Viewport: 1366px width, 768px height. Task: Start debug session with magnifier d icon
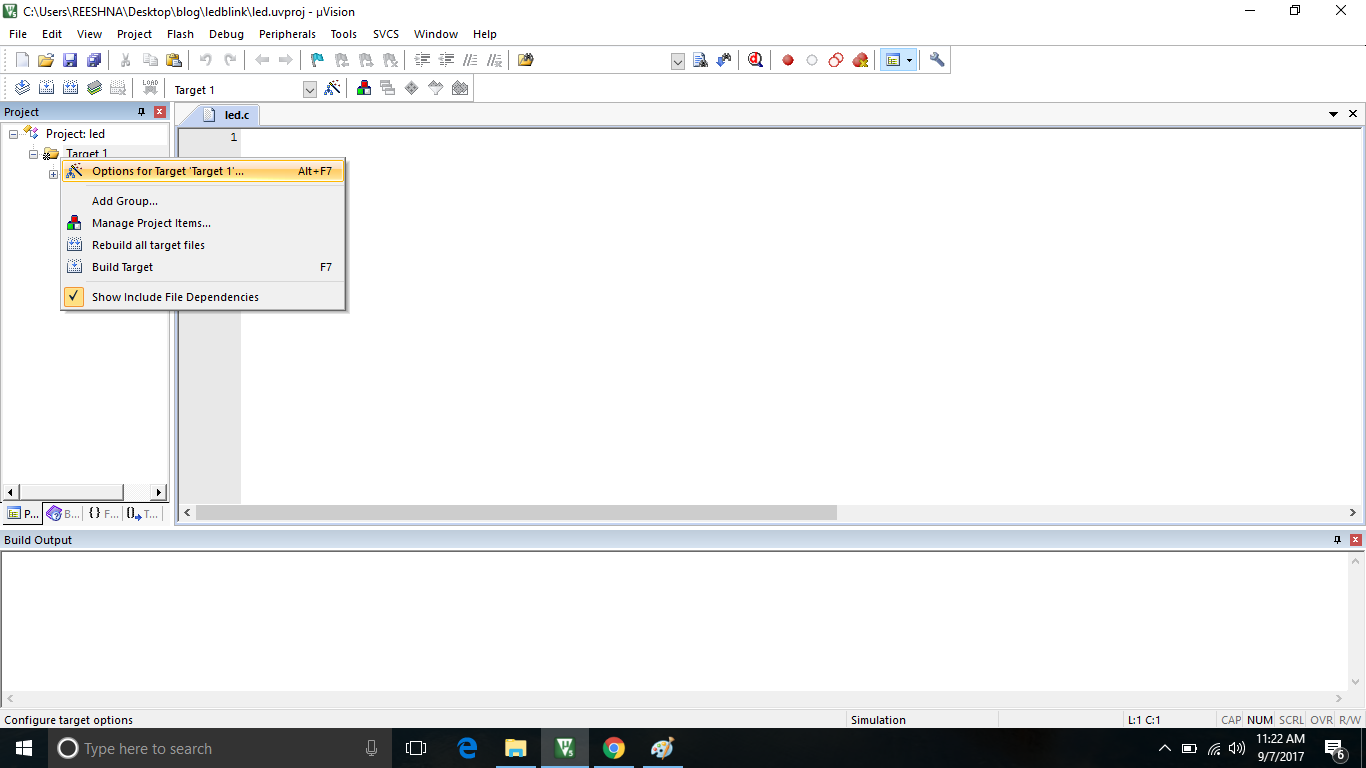[x=755, y=60]
